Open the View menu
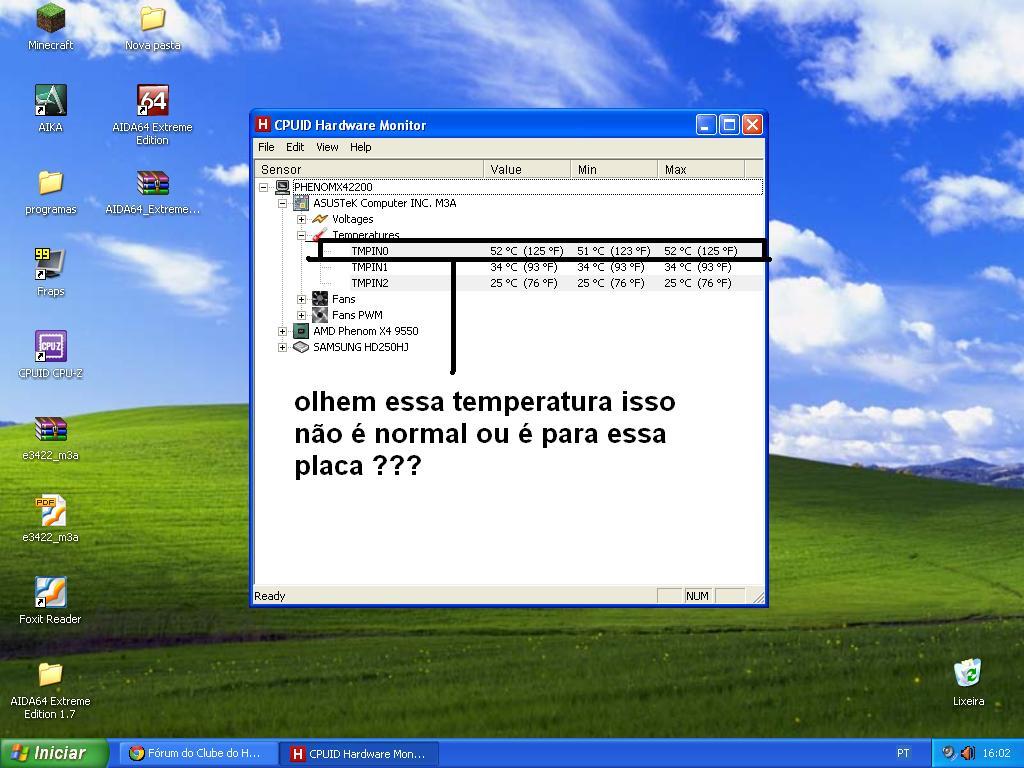This screenshot has height=768, width=1024. click(x=327, y=147)
